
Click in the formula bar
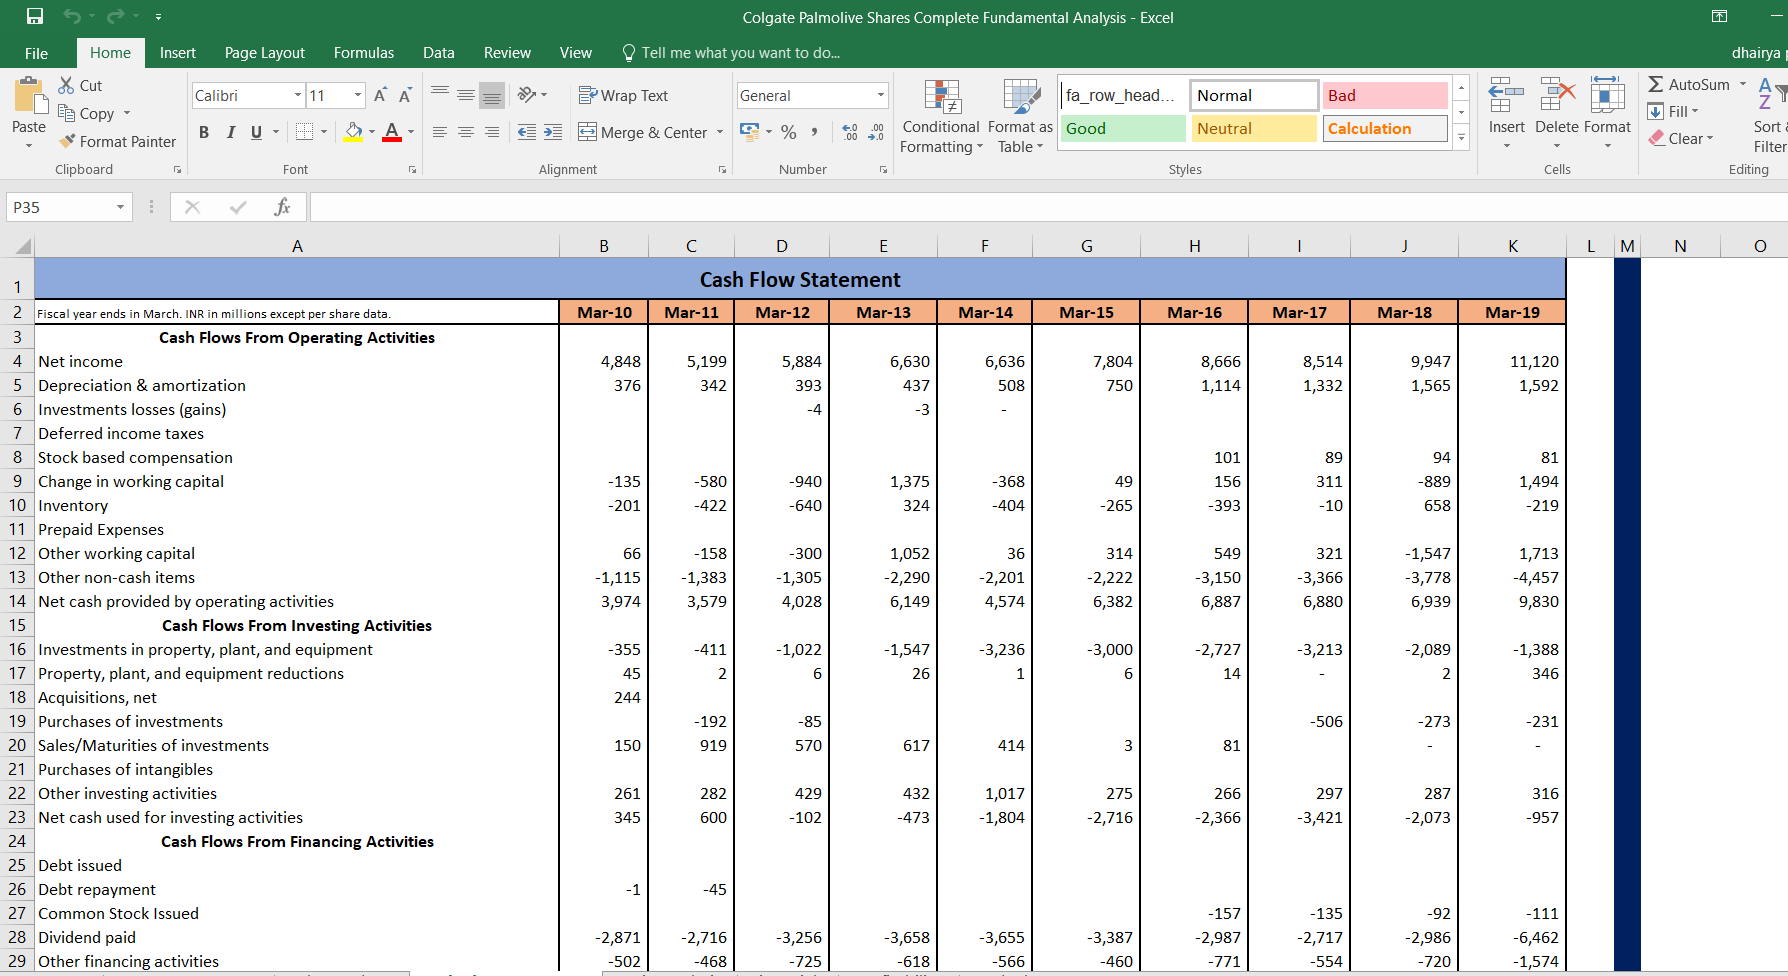[x=1048, y=207]
